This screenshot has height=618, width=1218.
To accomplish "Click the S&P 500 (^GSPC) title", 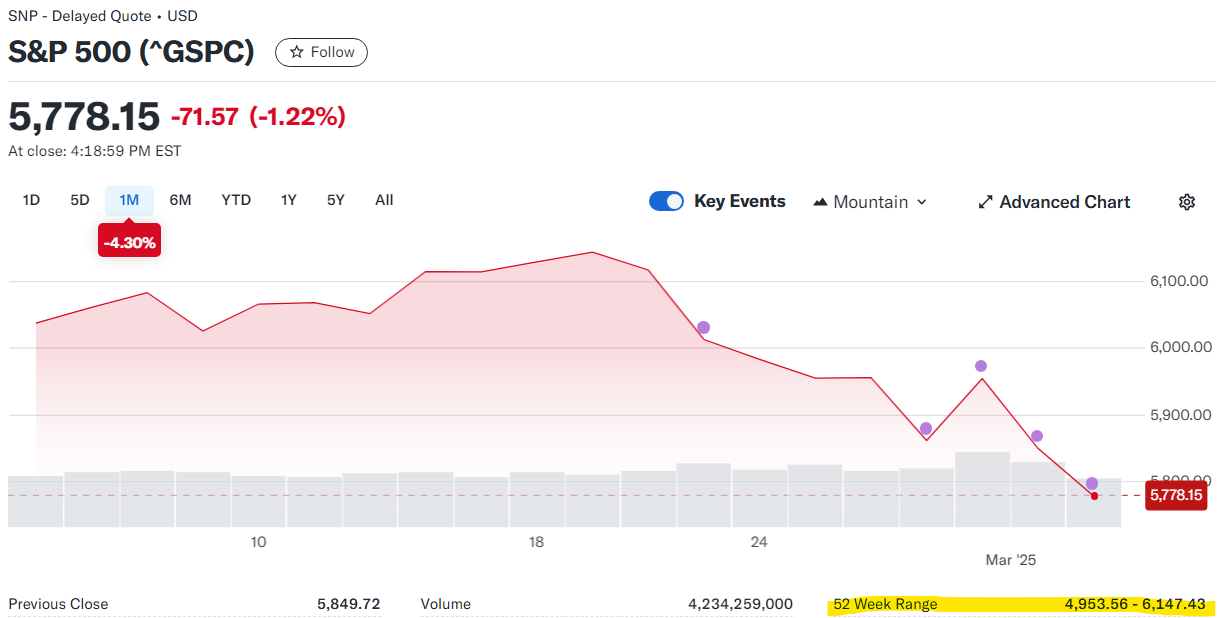I will point(131,52).
